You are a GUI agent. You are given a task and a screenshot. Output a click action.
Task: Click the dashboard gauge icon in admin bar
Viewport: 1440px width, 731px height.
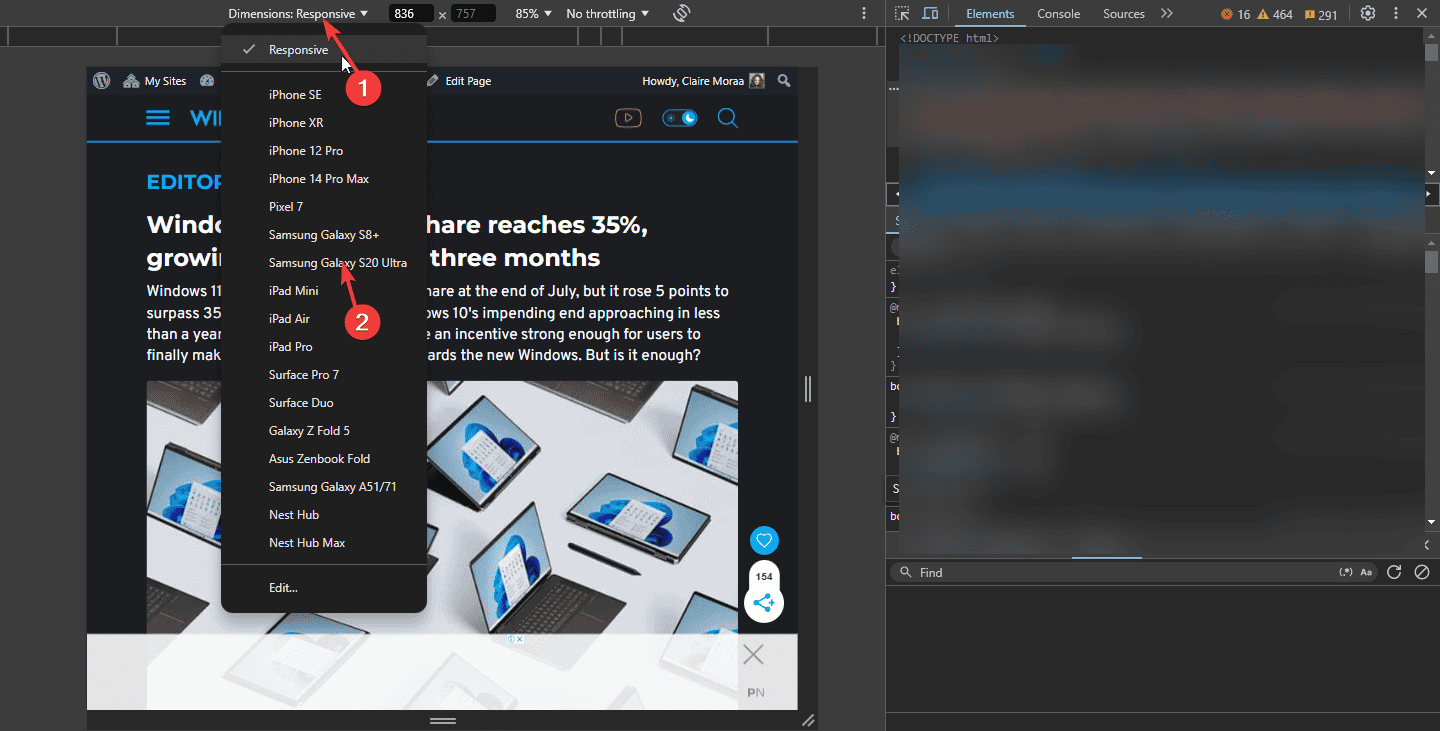pos(207,81)
